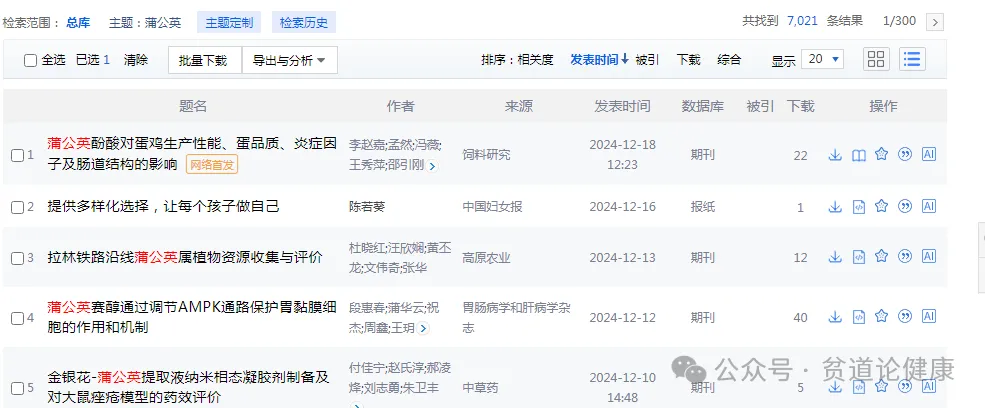Cite the 饲料研究 article using the quote icon
Image resolution: width=985 pixels, height=408 pixels.
(905, 154)
